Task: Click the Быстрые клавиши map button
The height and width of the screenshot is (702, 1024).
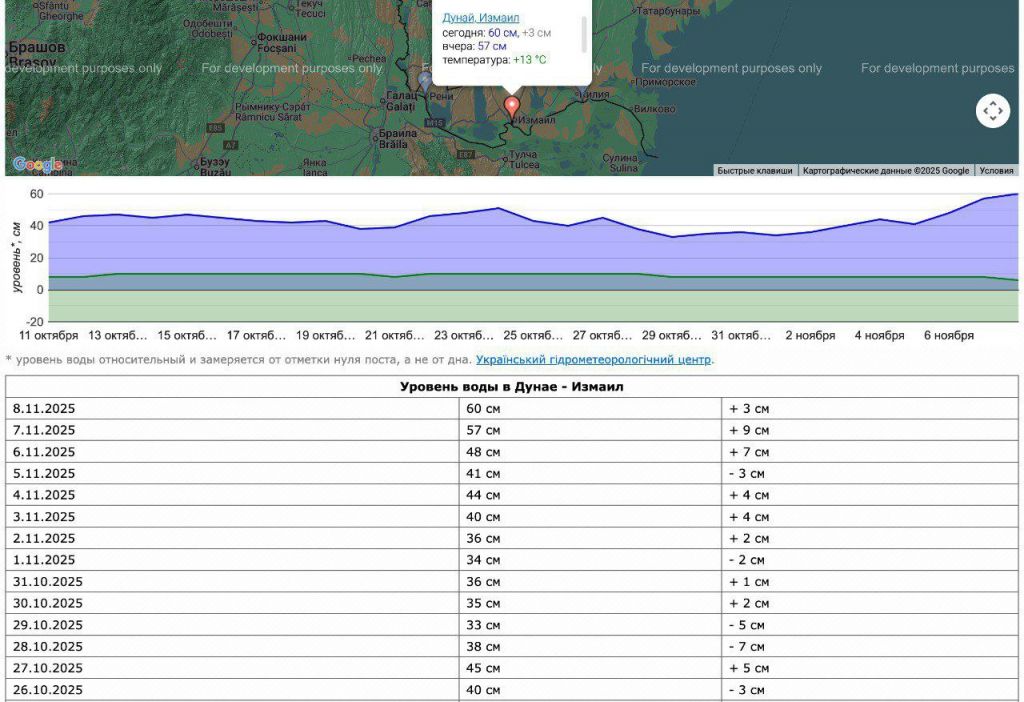Action: pyautogui.click(x=754, y=171)
